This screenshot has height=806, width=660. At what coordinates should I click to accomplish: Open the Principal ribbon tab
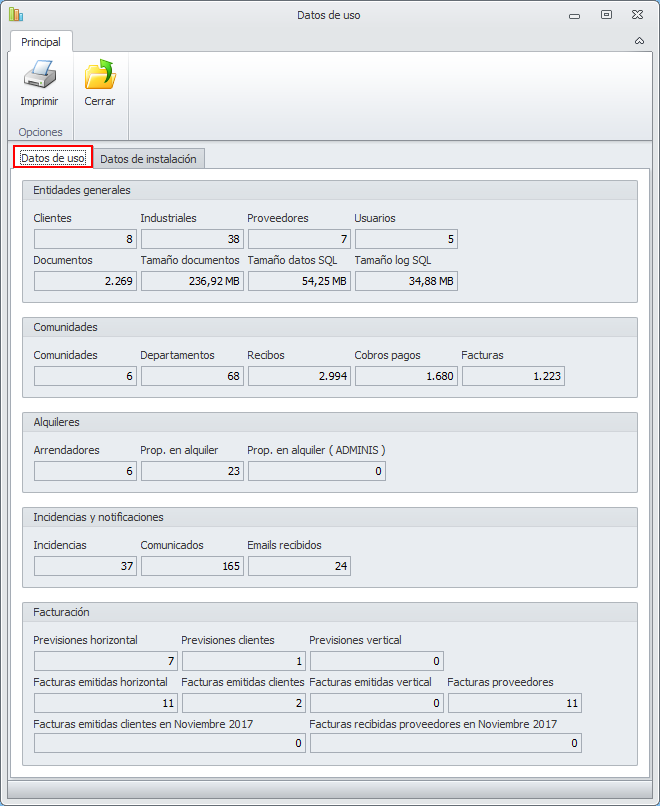pos(41,42)
